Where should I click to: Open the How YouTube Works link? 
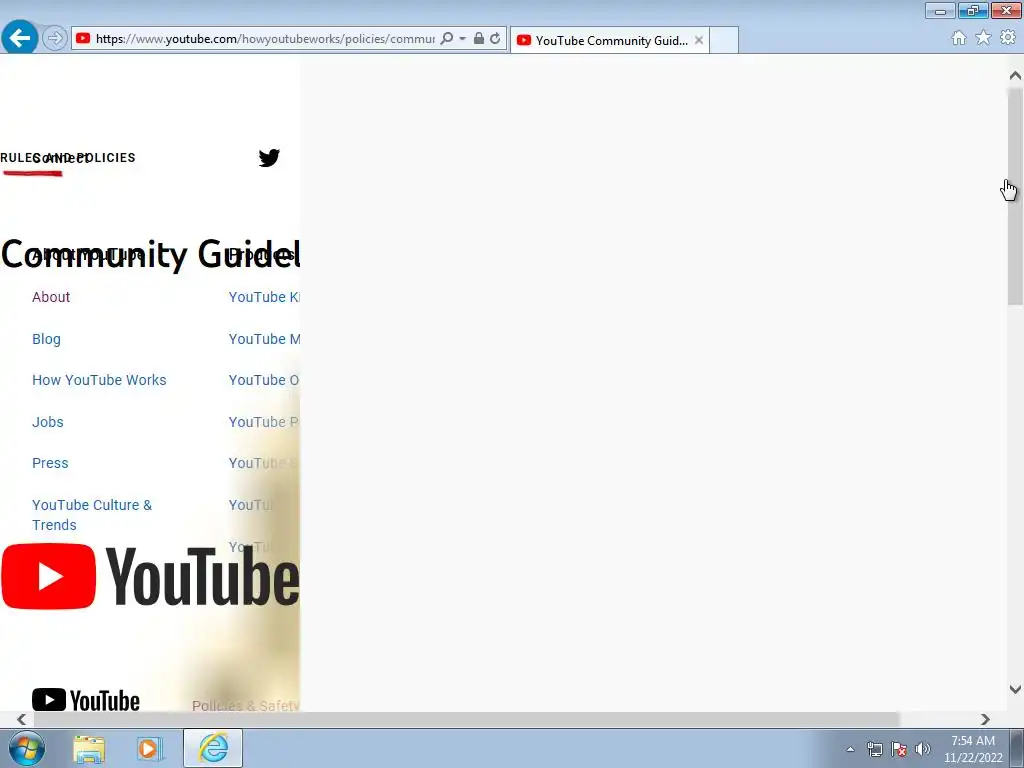99,380
